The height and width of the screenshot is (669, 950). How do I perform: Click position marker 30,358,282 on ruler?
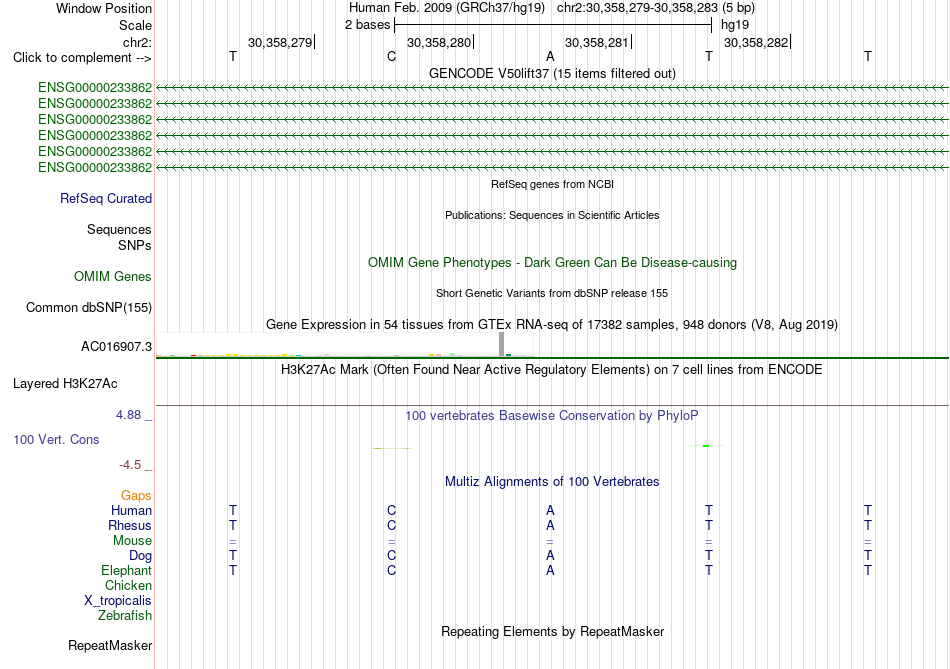tap(756, 42)
